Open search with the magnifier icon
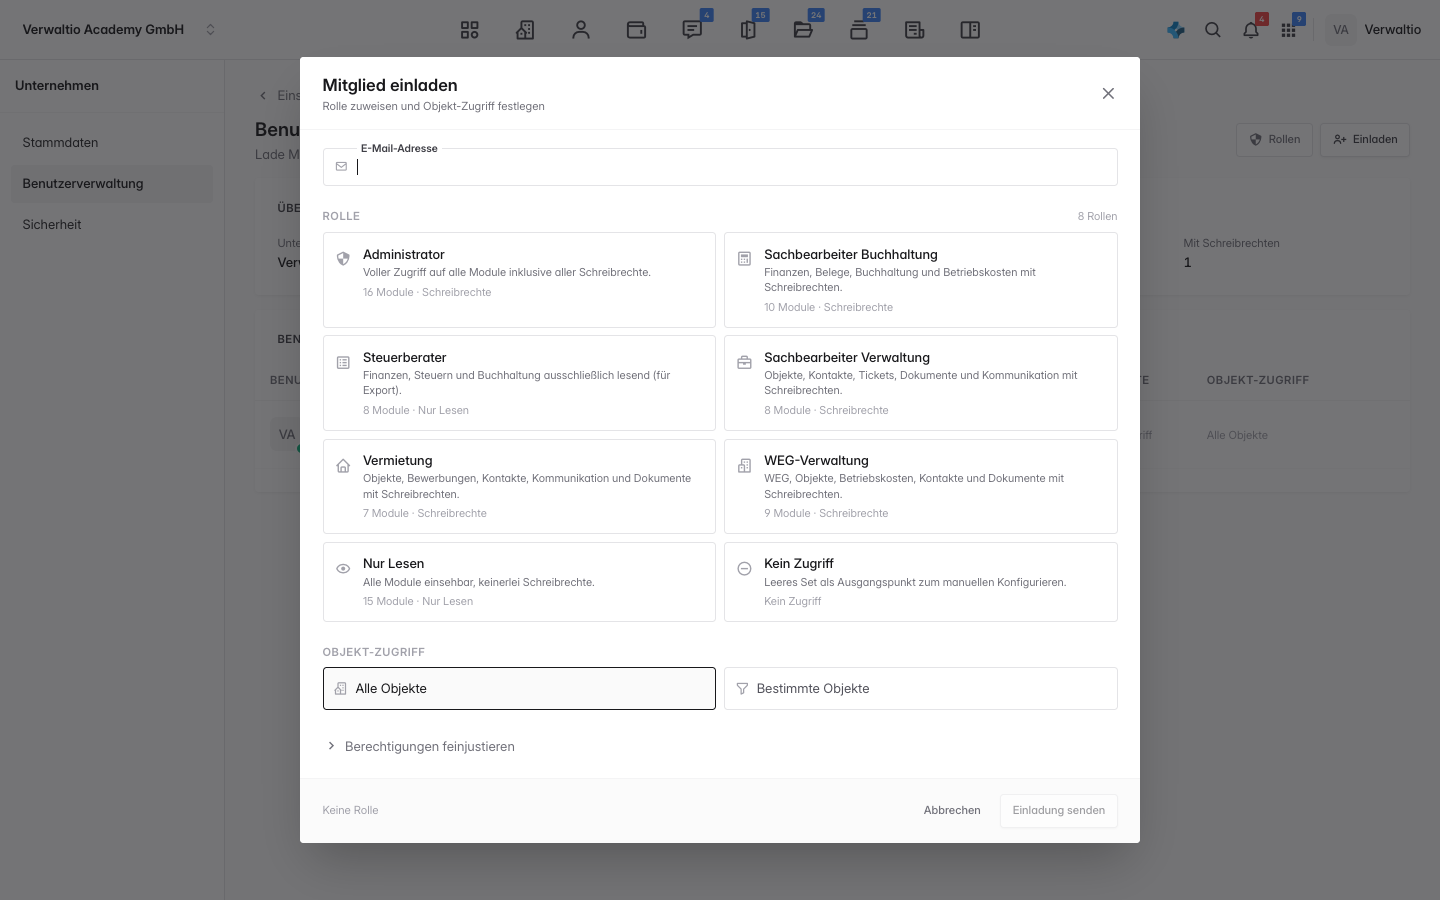1440x900 pixels. click(x=1213, y=30)
